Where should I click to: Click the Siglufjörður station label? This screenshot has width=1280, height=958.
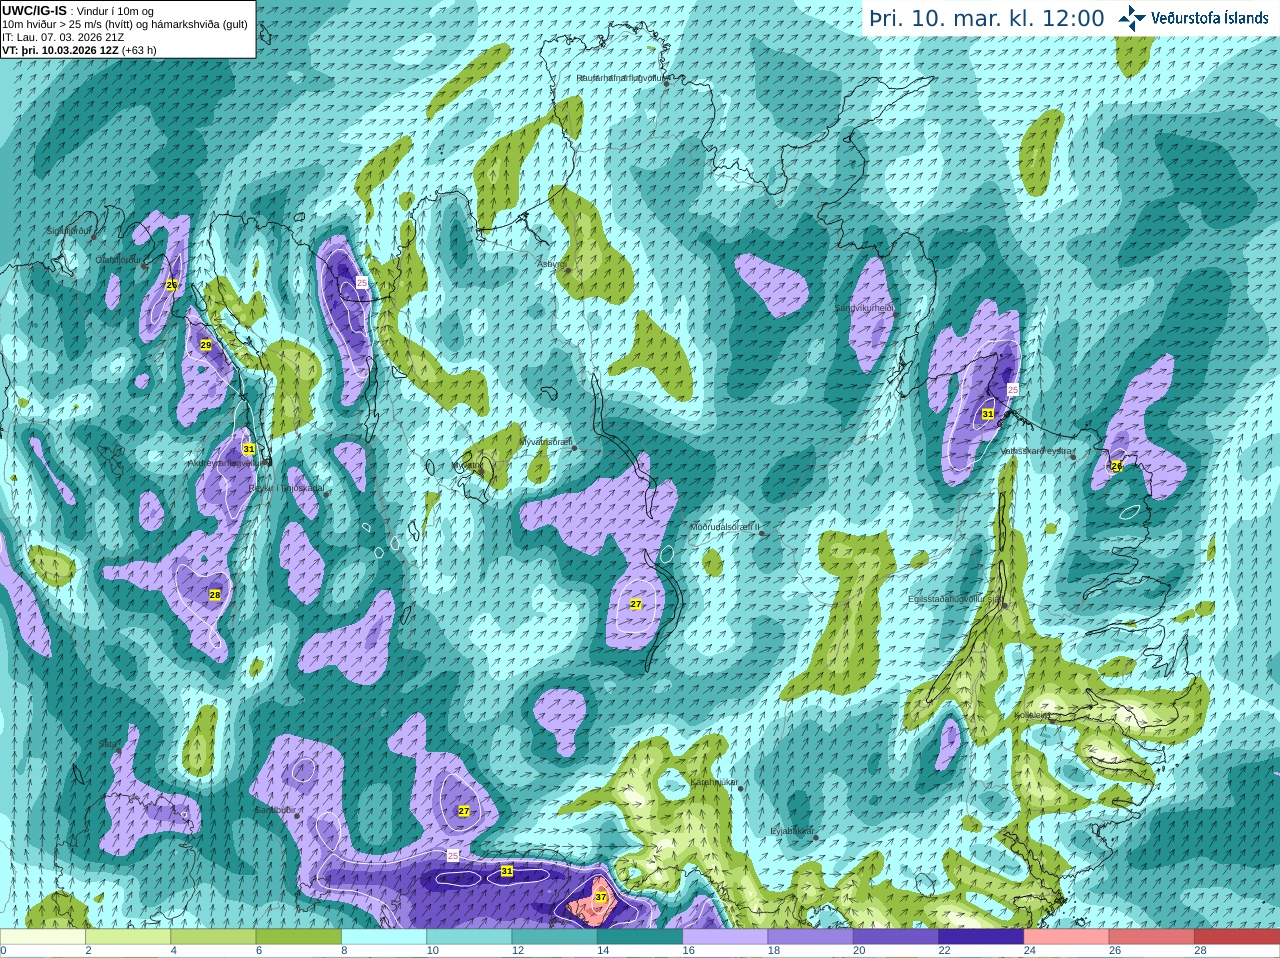click(70, 230)
